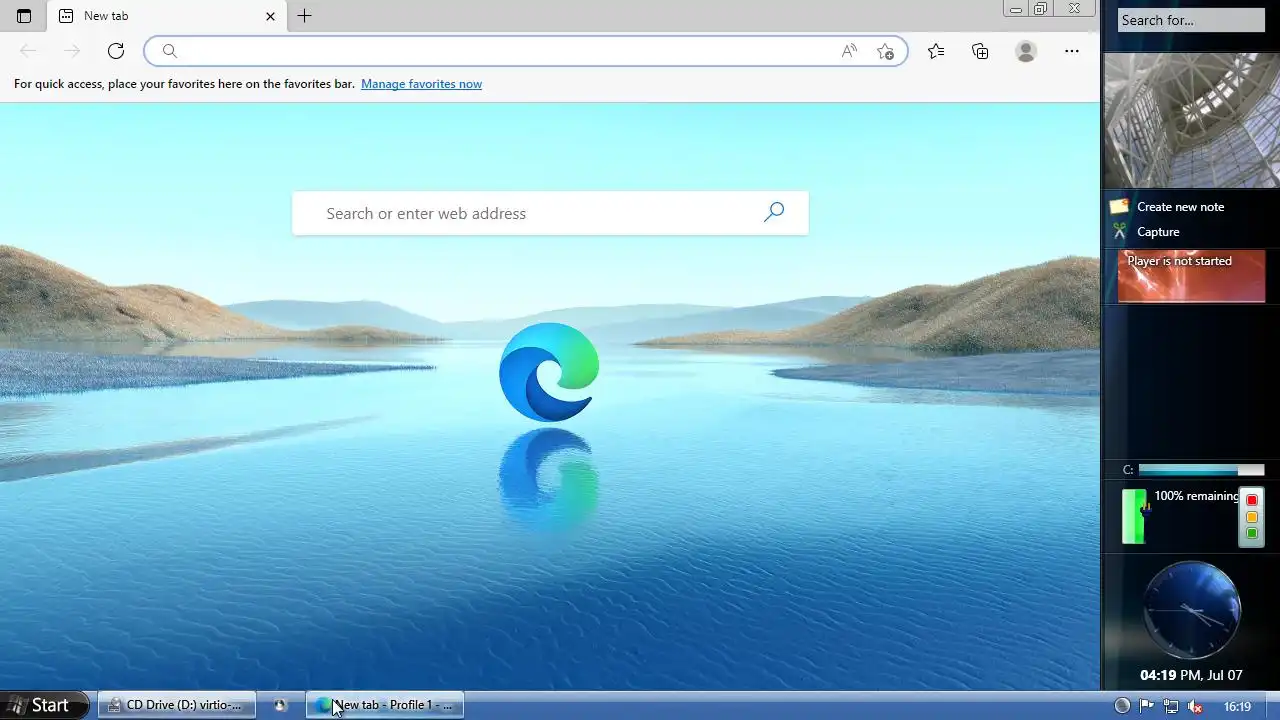Click the magnifier search icon in search box
The image size is (1280, 720).
[x=774, y=212]
